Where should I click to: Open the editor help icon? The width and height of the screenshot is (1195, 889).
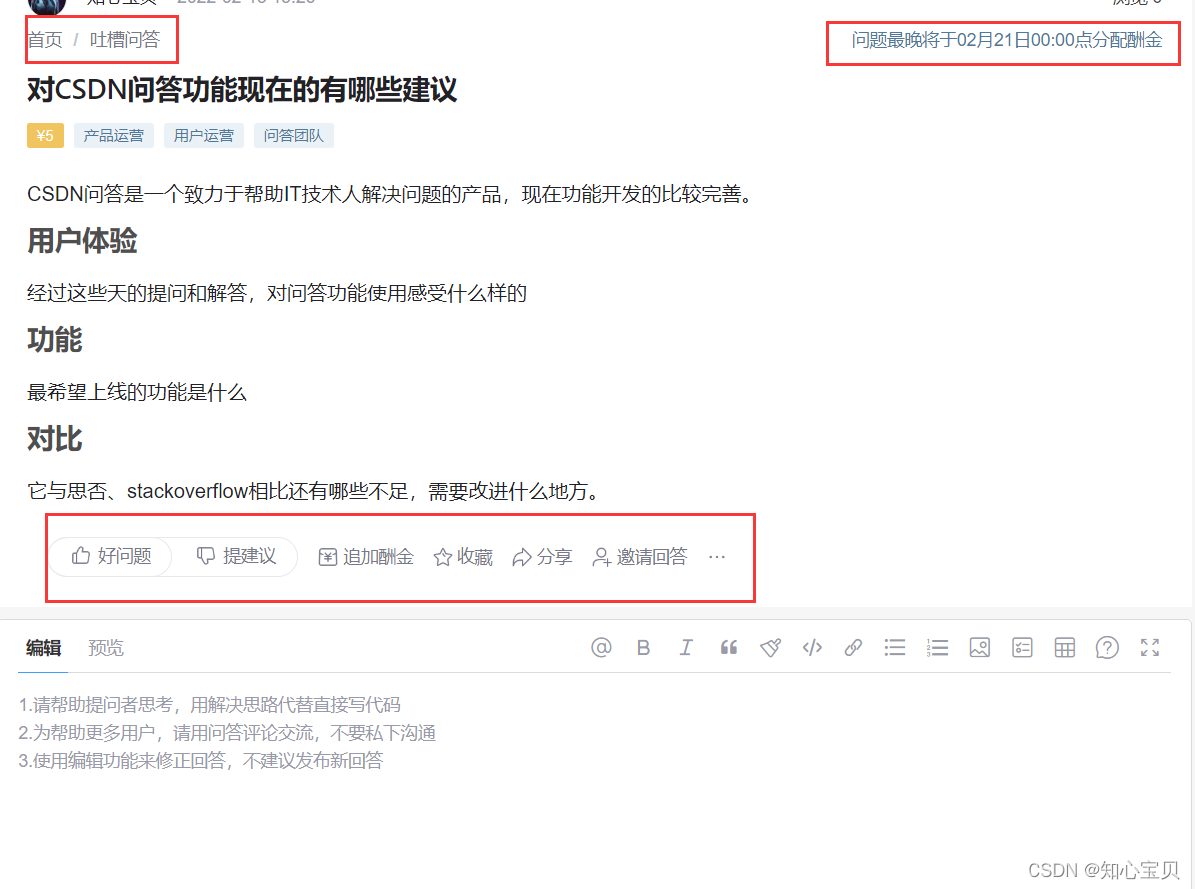[x=1107, y=648]
